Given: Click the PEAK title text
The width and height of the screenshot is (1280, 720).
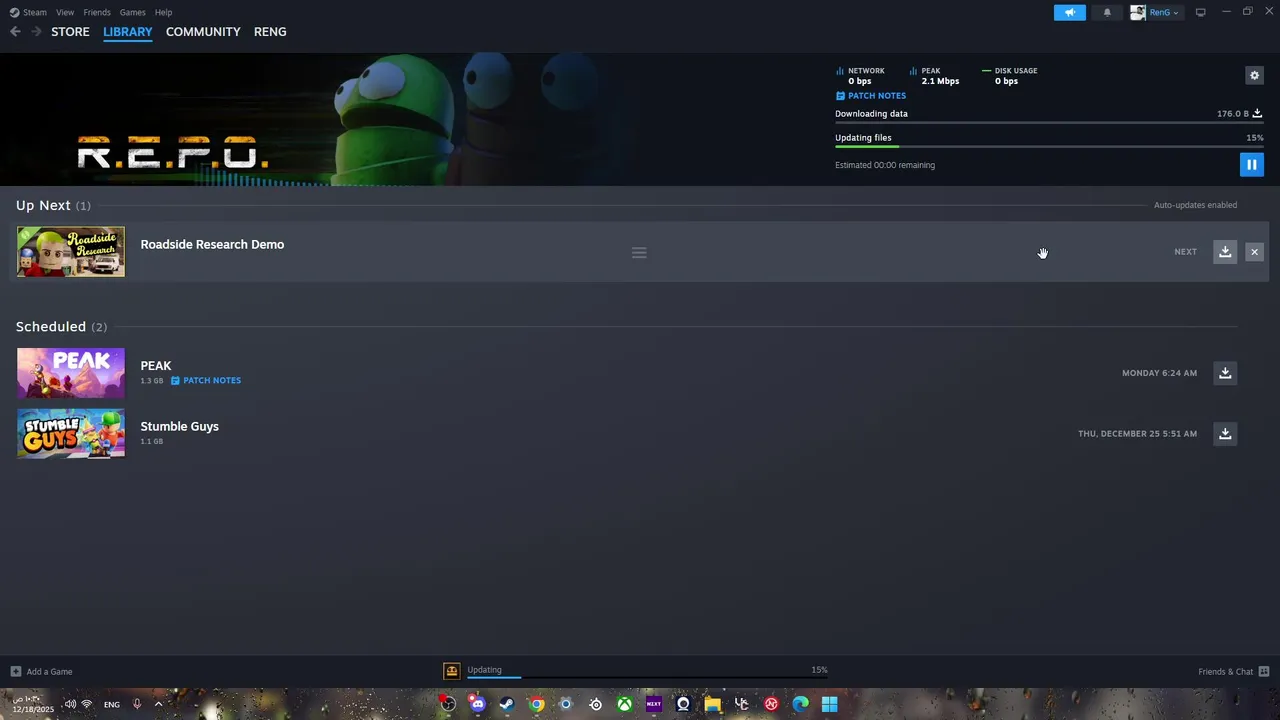Looking at the screenshot, I should 156,366.
